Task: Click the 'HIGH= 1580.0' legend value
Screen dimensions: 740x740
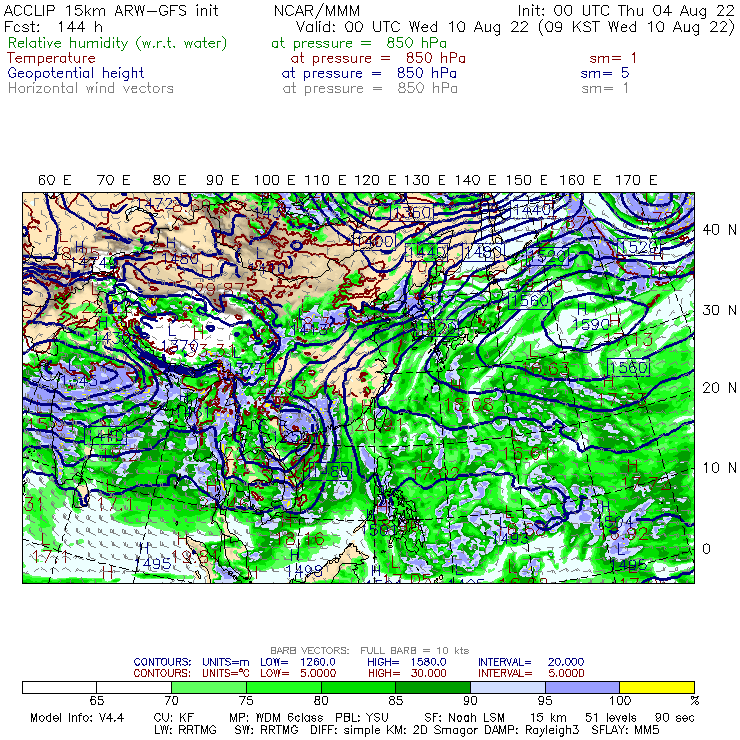Action: tap(407, 662)
